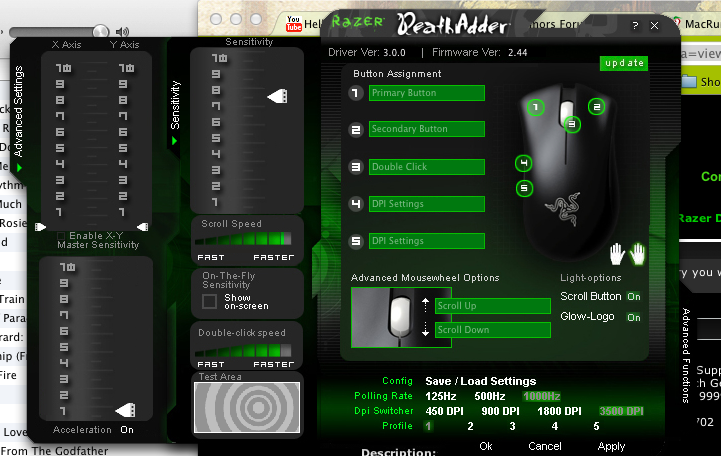
Task: Switch to Profile 3
Action: (512, 426)
